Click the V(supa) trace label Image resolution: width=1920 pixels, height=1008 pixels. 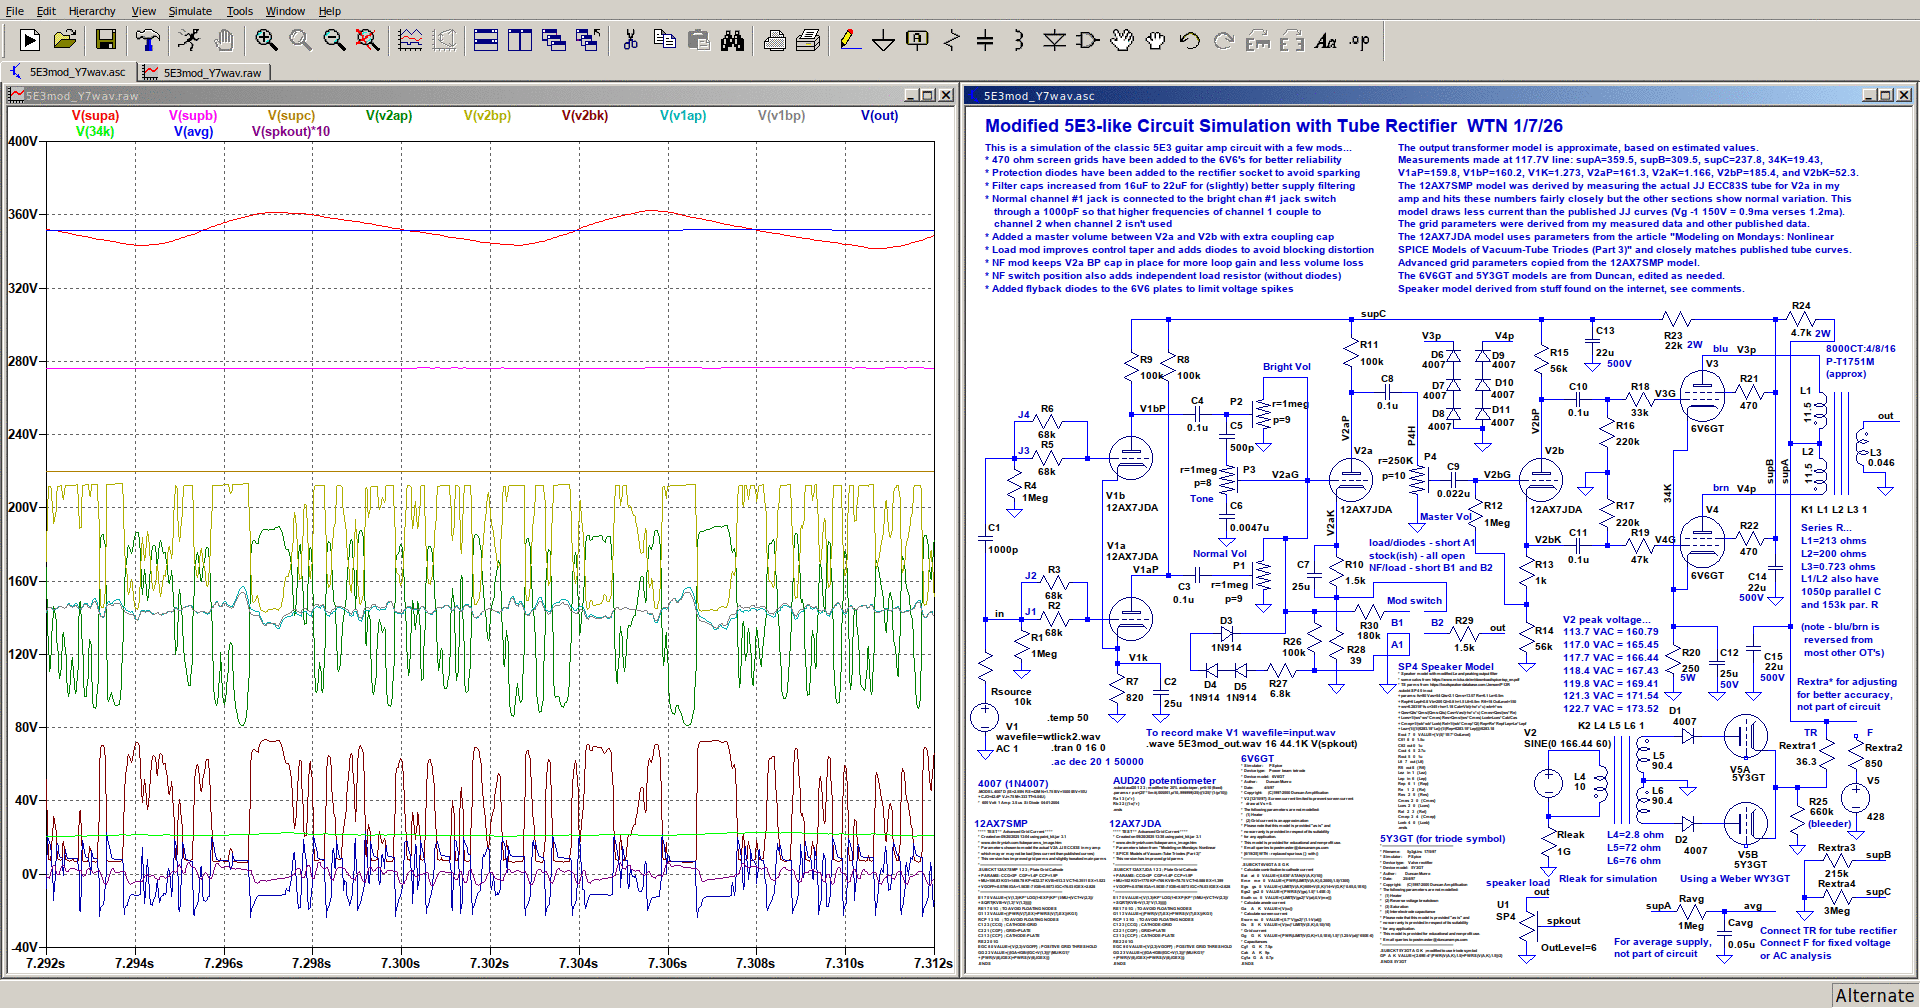pyautogui.click(x=95, y=116)
